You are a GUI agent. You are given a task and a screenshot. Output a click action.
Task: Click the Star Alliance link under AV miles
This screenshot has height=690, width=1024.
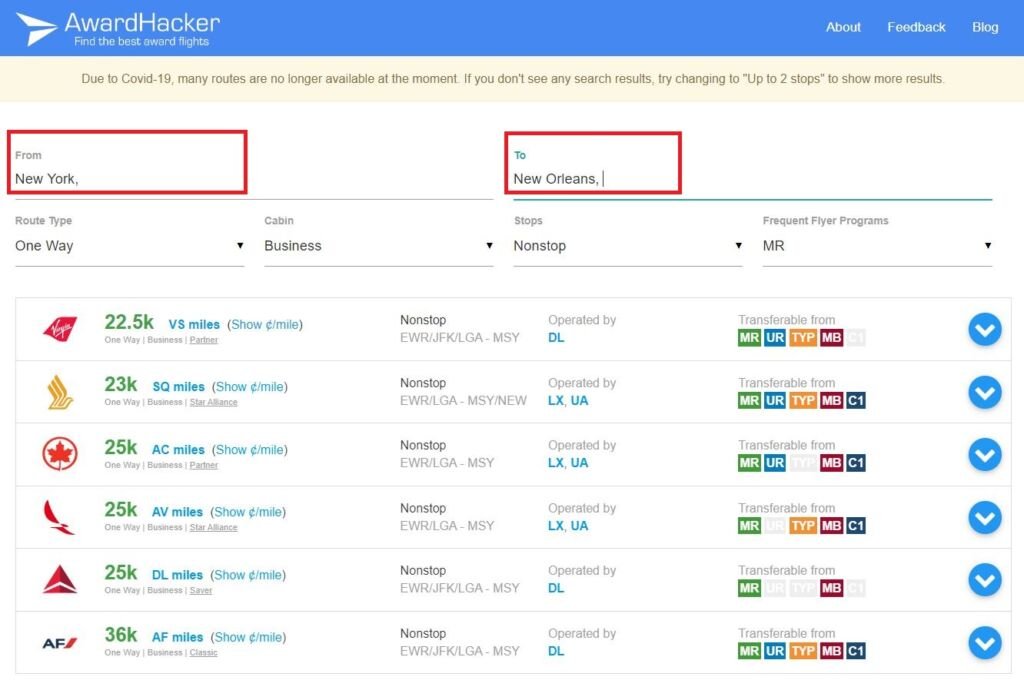(213, 527)
